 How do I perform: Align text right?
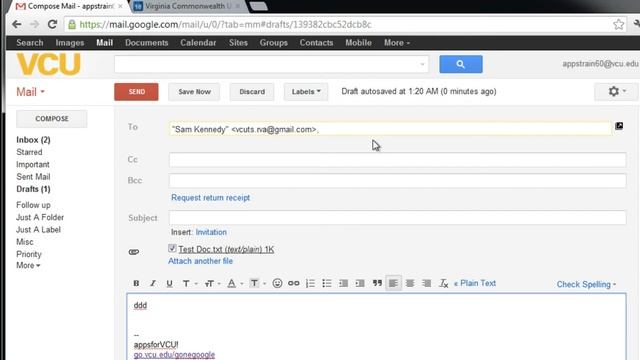pos(427,283)
